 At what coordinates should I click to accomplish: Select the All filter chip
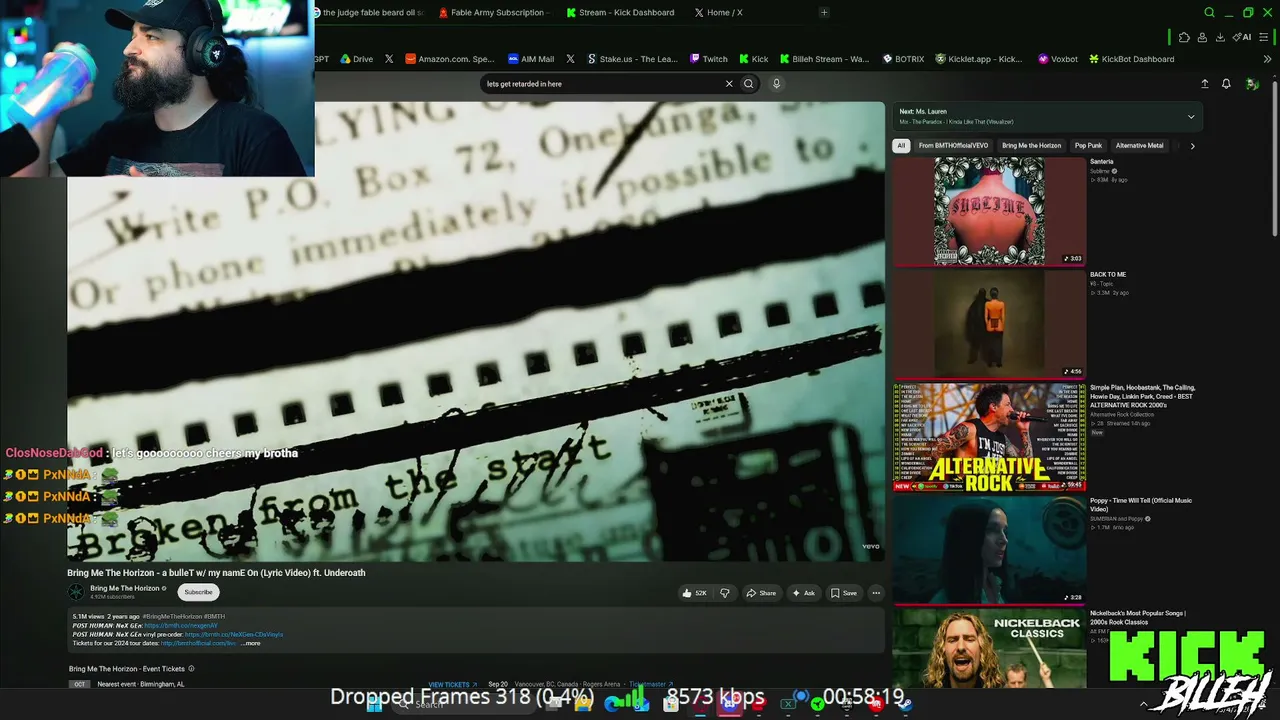point(901,146)
